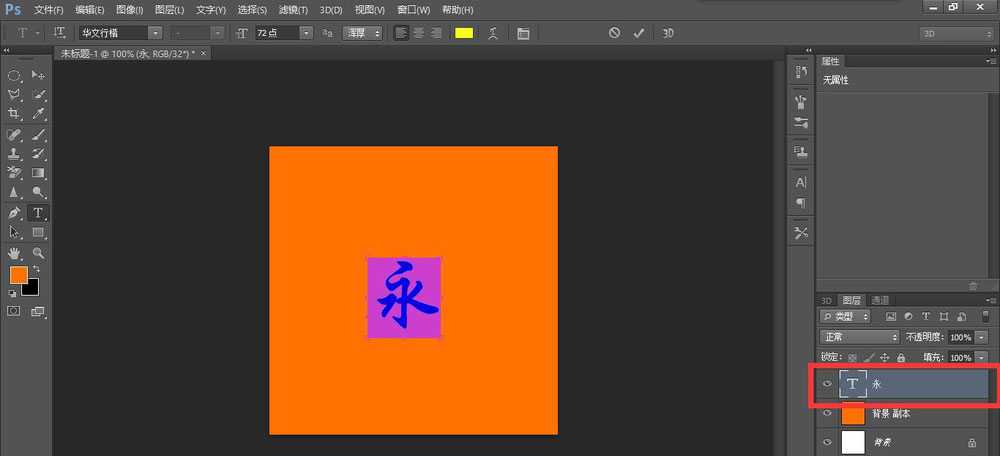Image resolution: width=1000 pixels, height=456 pixels.
Task: Select the Hand tool
Action: coord(15,253)
